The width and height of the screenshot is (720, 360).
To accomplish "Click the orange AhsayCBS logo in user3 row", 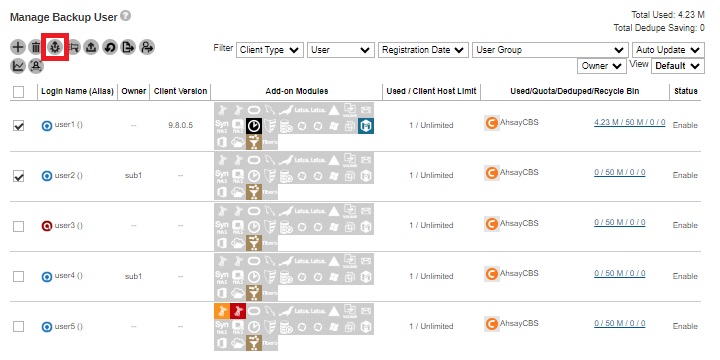I will pos(492,224).
